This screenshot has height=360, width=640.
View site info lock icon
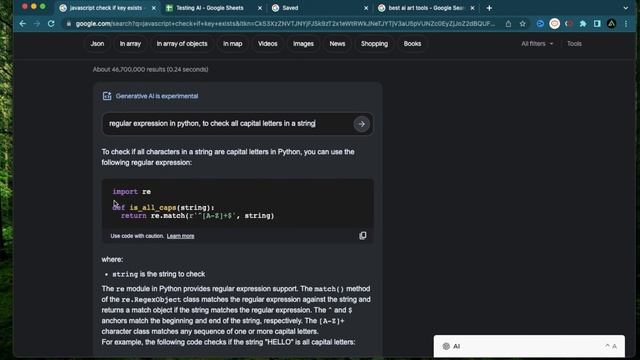tap(69, 24)
